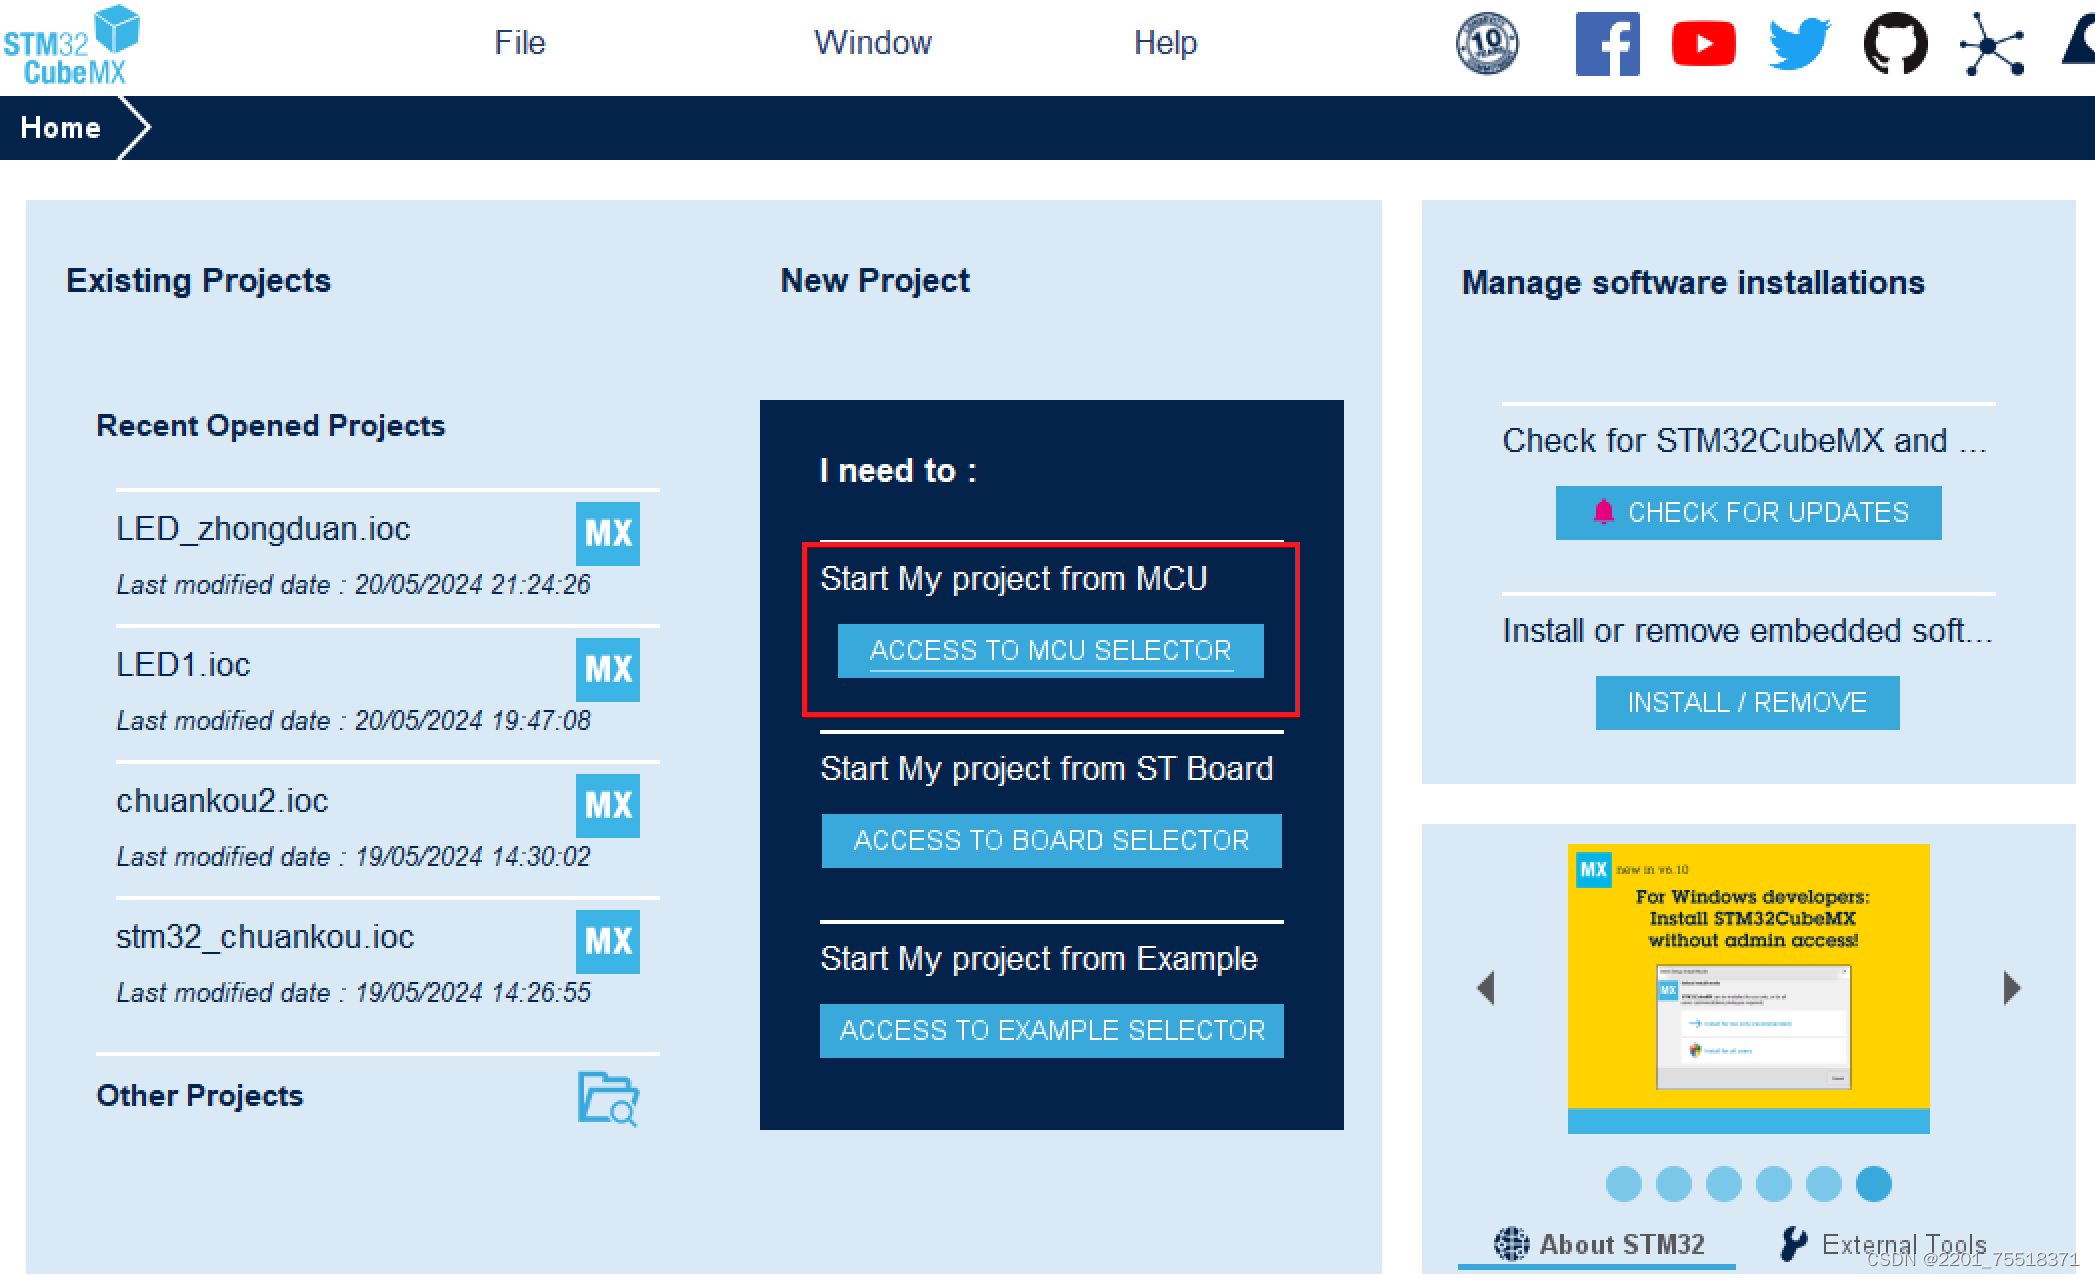This screenshot has height=1278, width=2095.
Task: Click the Windows developers banner thumbnail
Action: click(x=1748, y=988)
